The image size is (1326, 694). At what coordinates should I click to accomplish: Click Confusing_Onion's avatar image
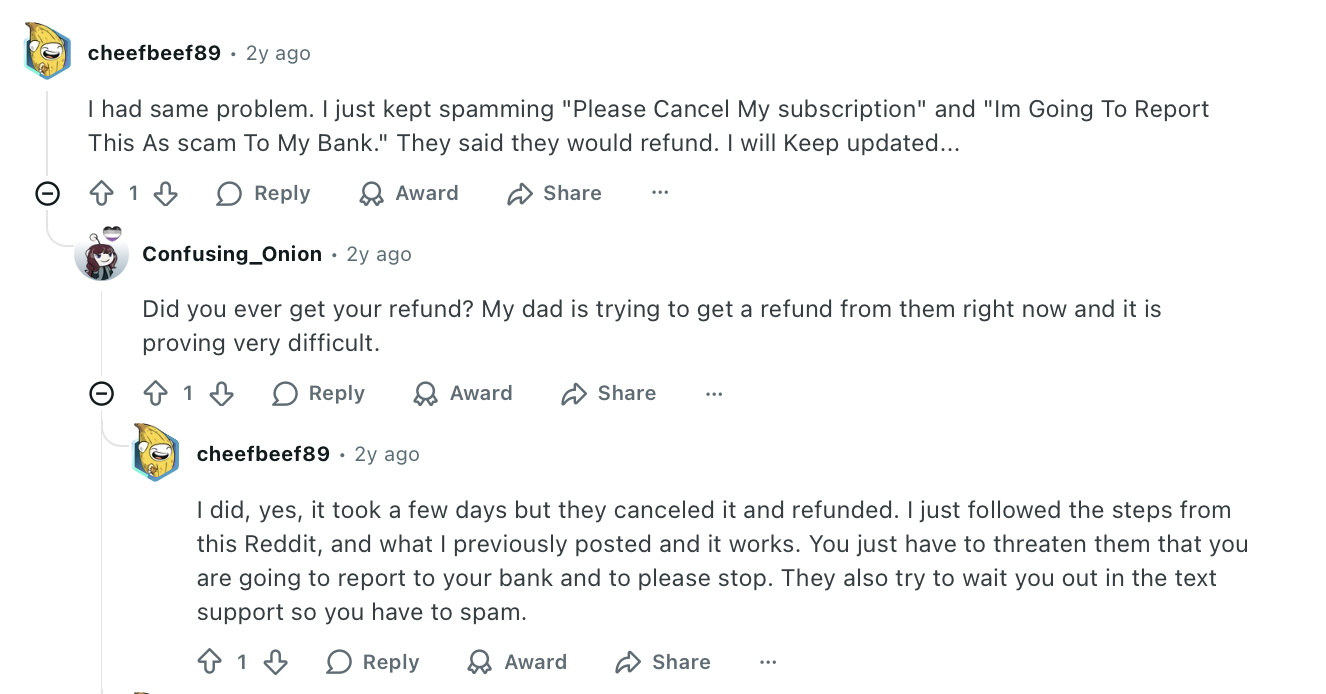pyautogui.click(x=102, y=254)
